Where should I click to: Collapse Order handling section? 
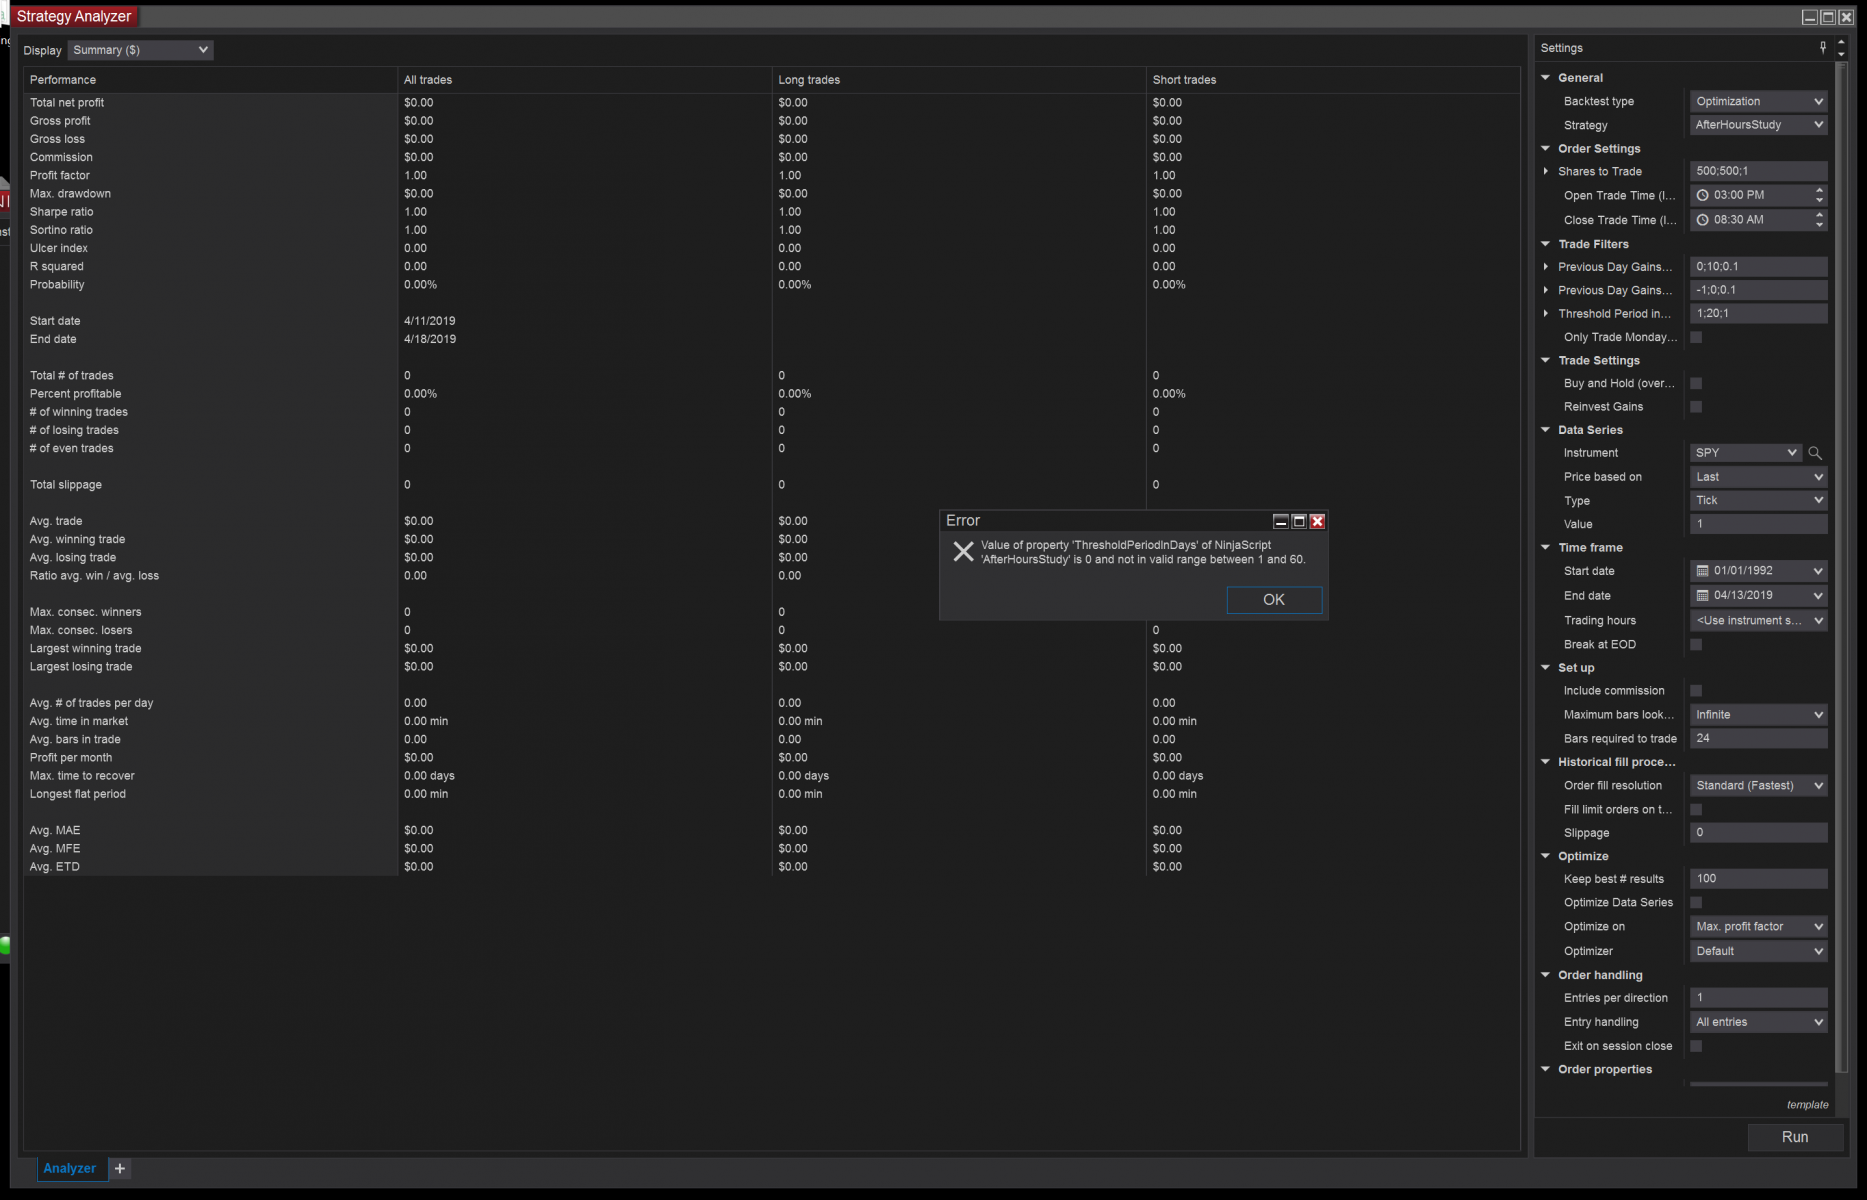pos(1546,975)
